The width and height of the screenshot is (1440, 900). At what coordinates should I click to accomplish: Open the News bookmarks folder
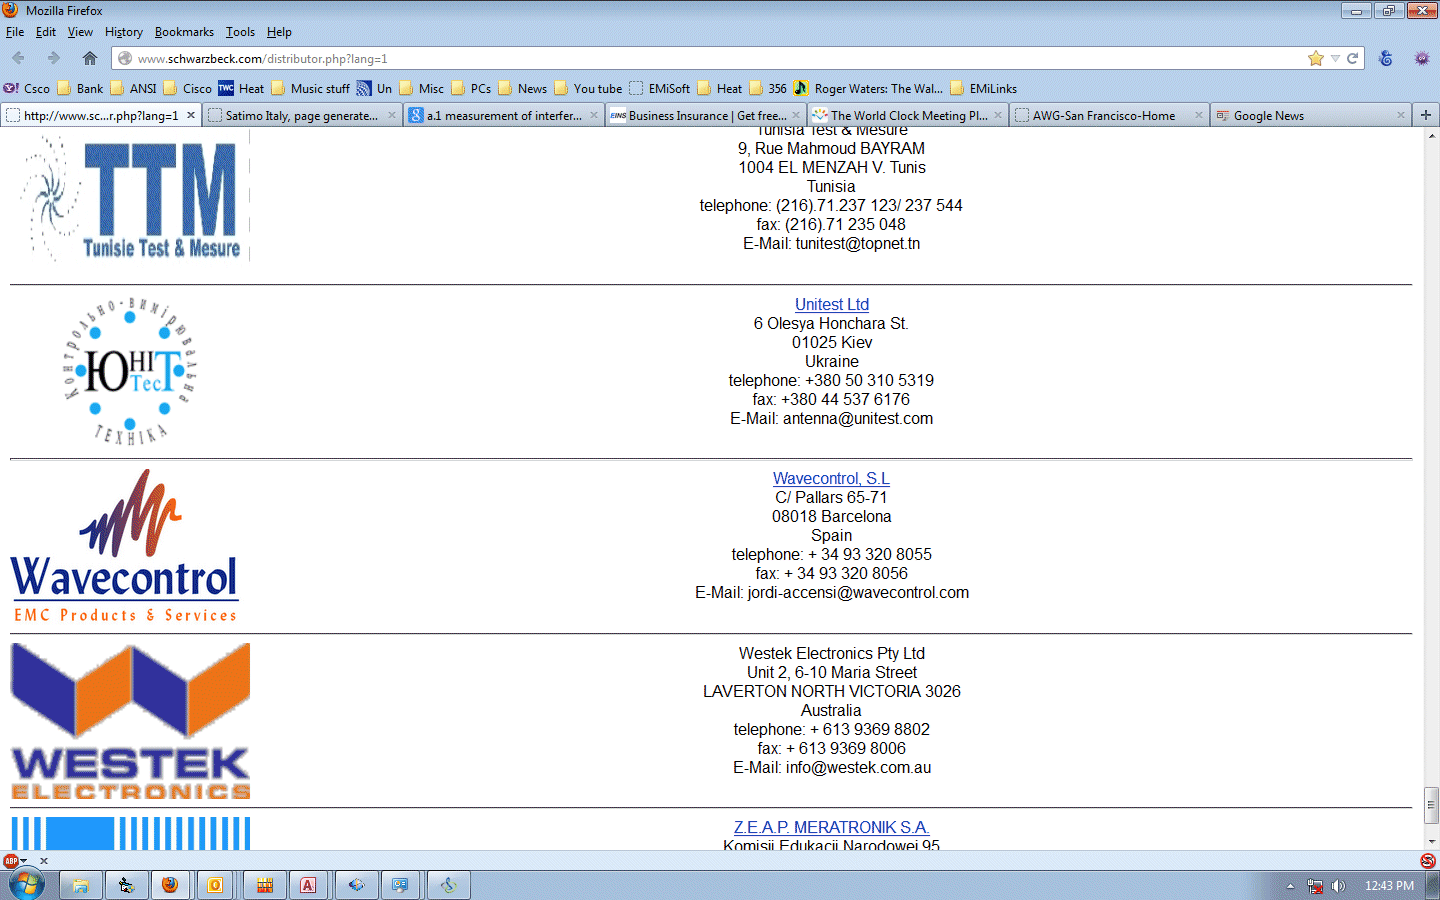522,88
